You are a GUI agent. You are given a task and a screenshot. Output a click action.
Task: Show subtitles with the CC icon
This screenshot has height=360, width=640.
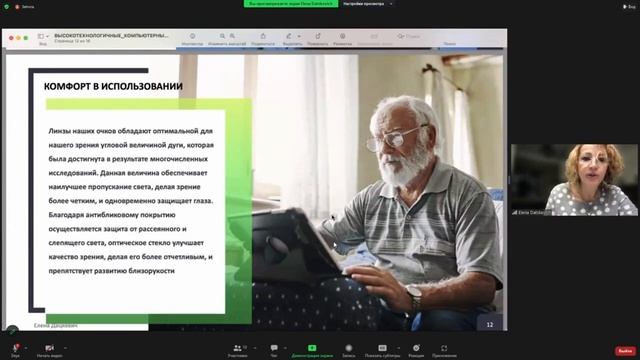pyautogui.click(x=382, y=348)
